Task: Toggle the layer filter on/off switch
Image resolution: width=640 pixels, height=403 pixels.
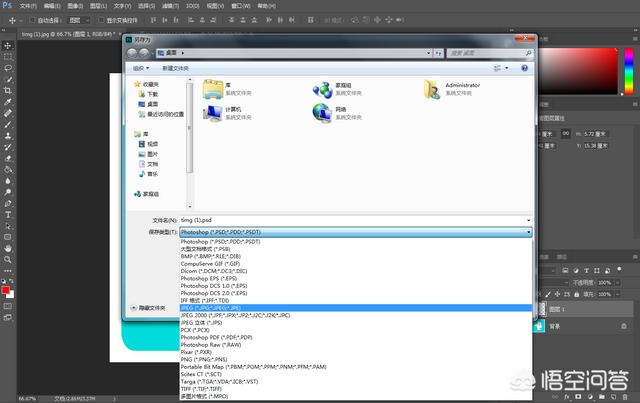Action: [x=619, y=269]
